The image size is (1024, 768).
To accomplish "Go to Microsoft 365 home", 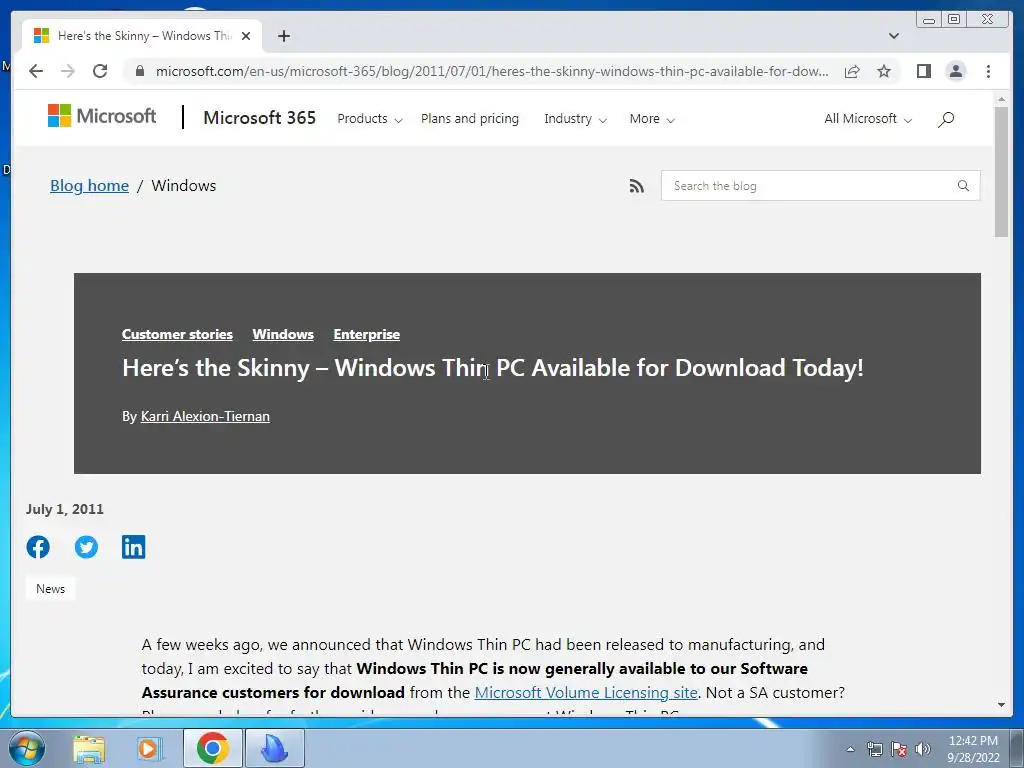I will [259, 118].
